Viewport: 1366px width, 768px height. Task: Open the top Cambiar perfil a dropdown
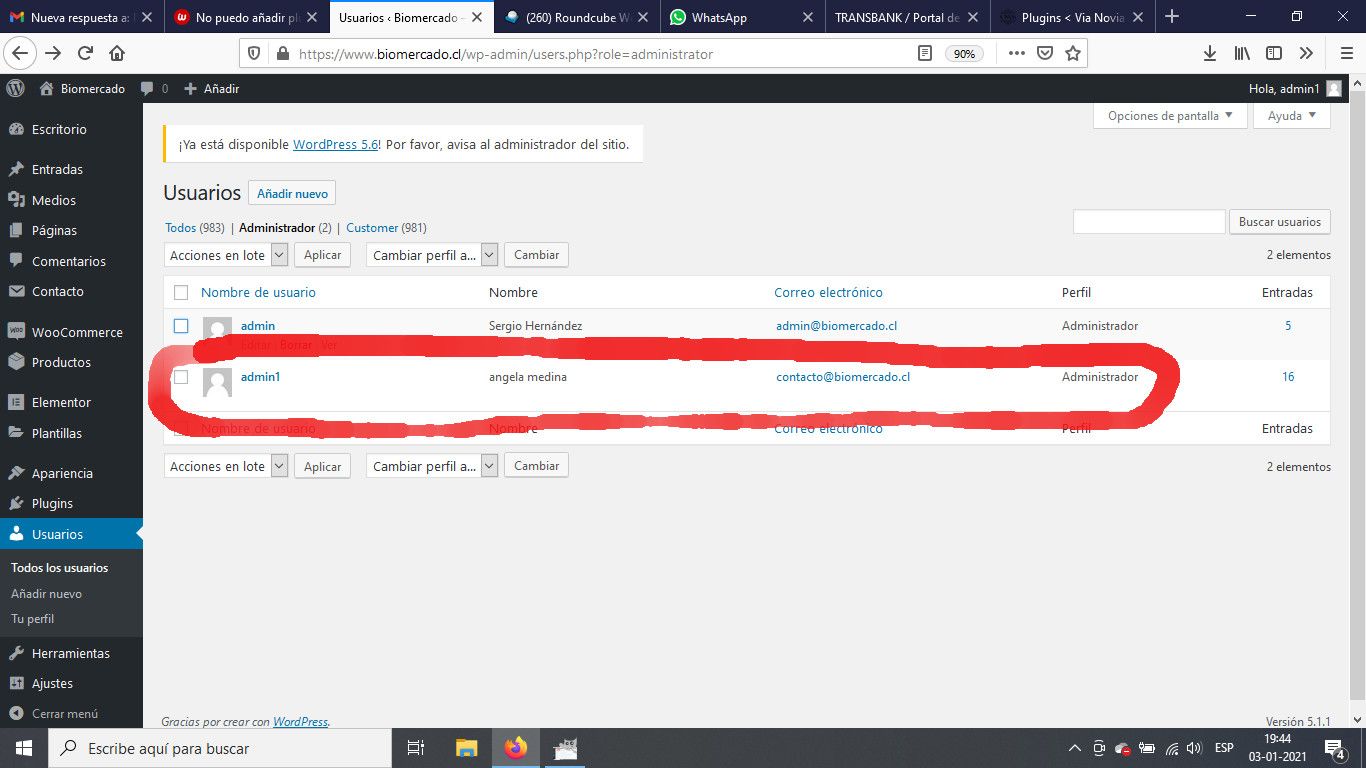coord(432,255)
